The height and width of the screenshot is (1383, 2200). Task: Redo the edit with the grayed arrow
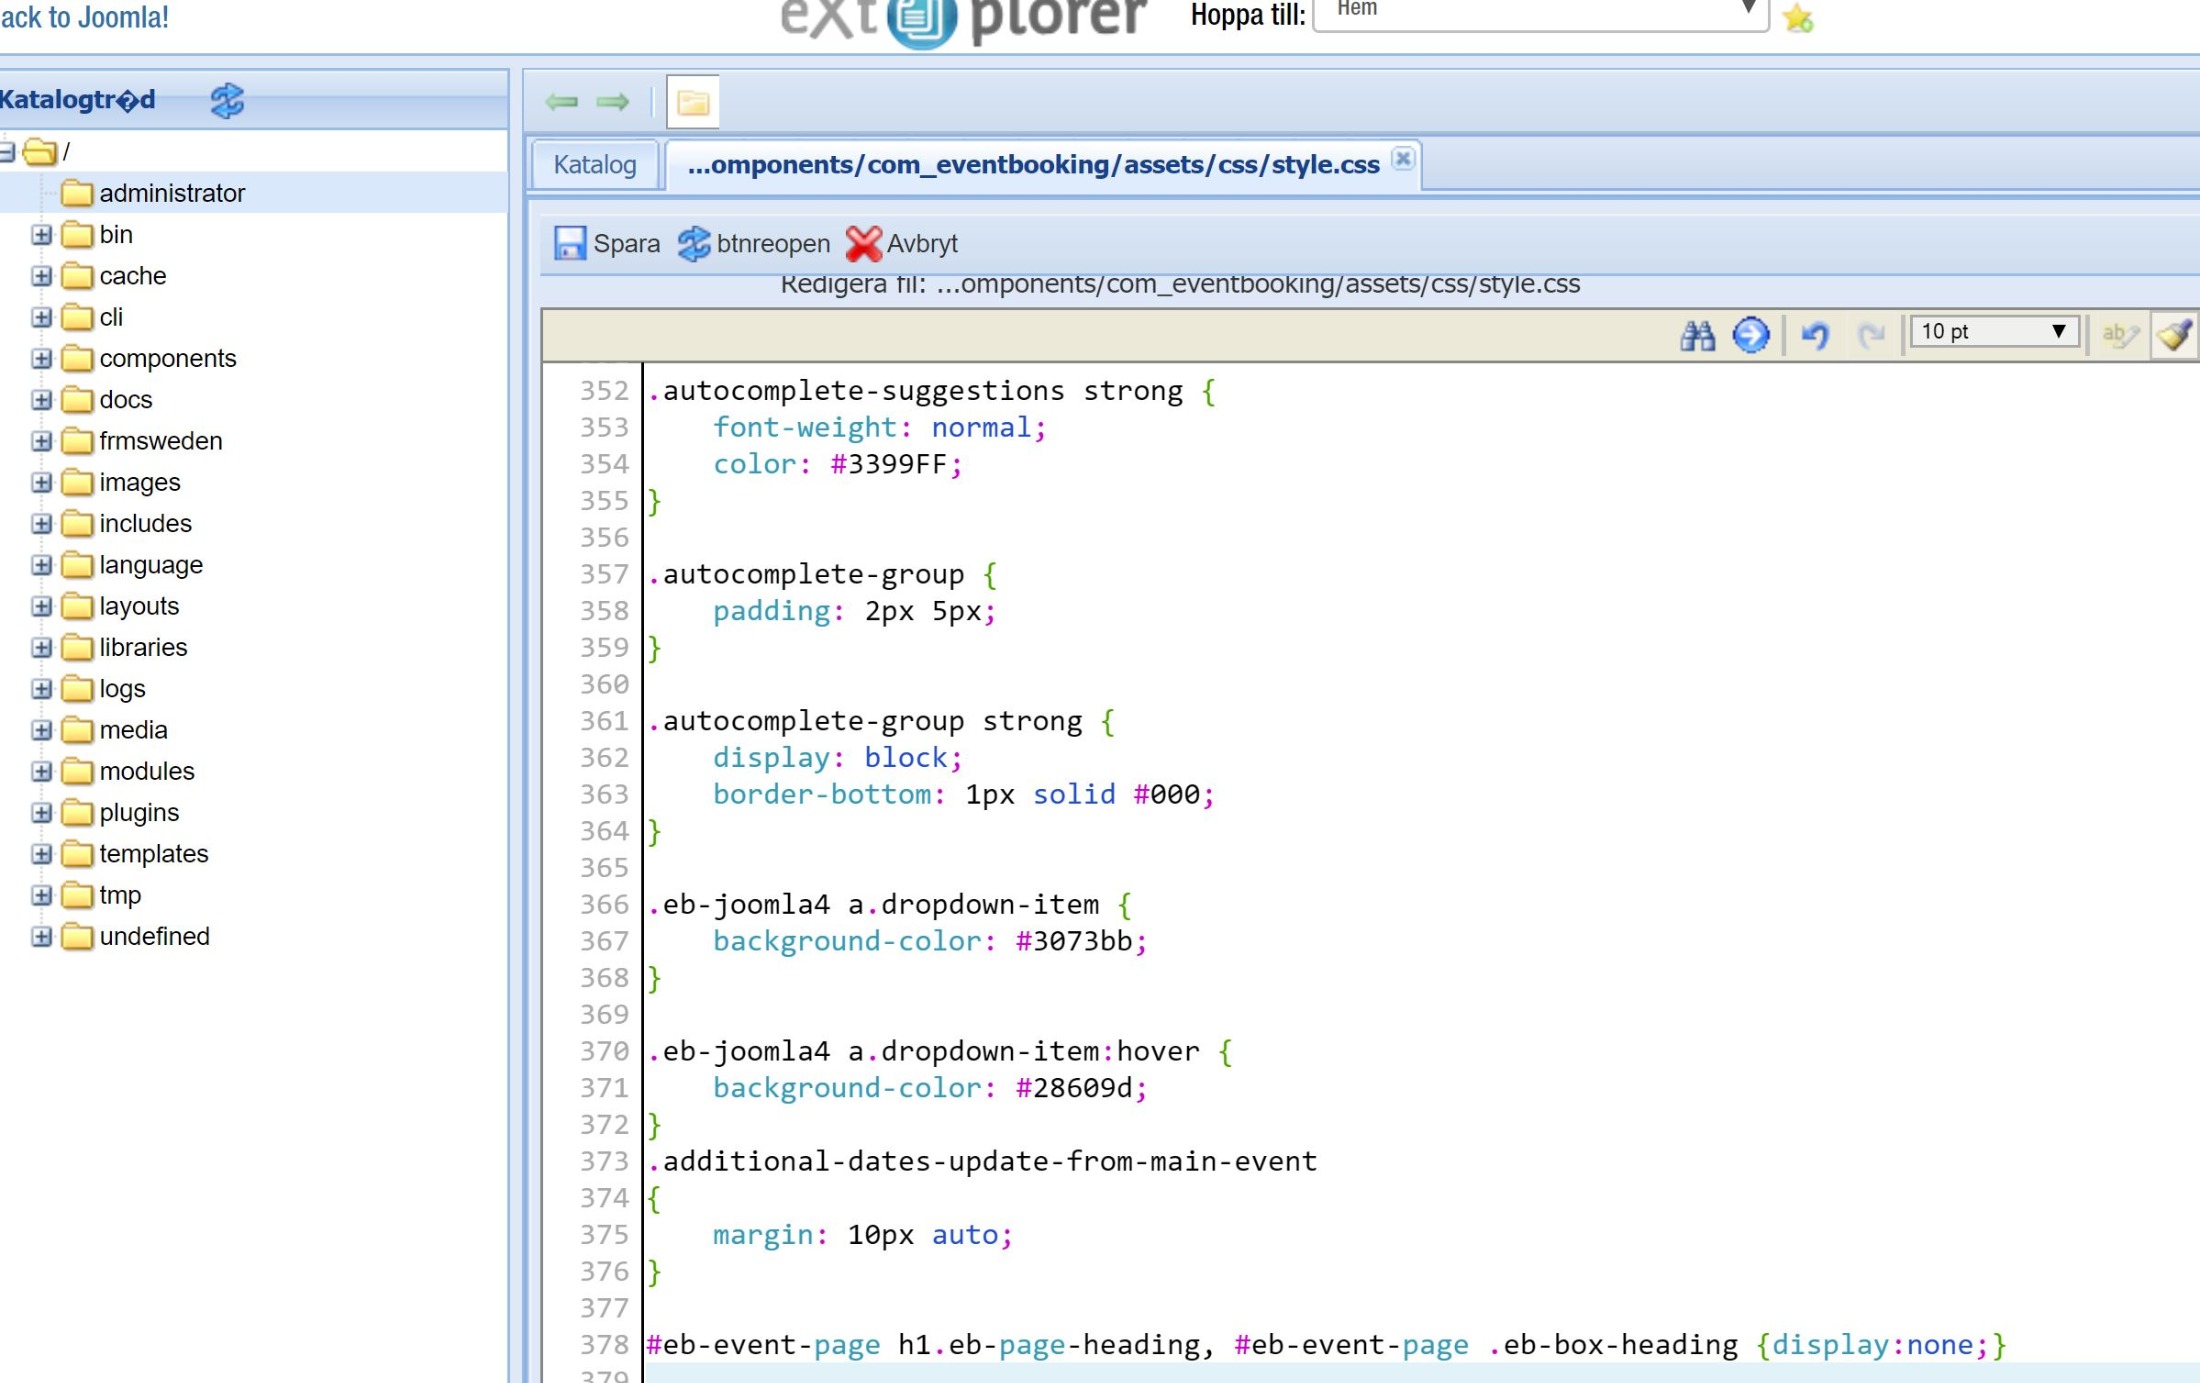click(x=1871, y=335)
